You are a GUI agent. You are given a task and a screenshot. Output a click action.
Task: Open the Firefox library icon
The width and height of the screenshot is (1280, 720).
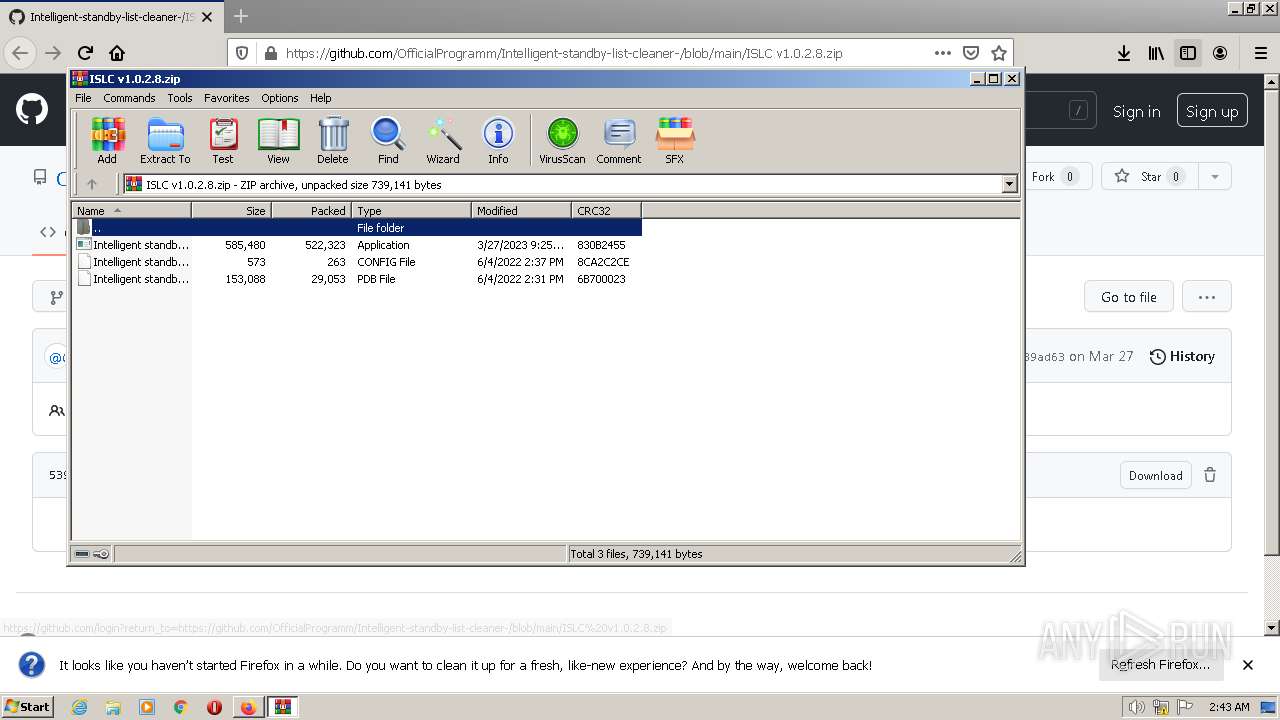tap(1156, 53)
